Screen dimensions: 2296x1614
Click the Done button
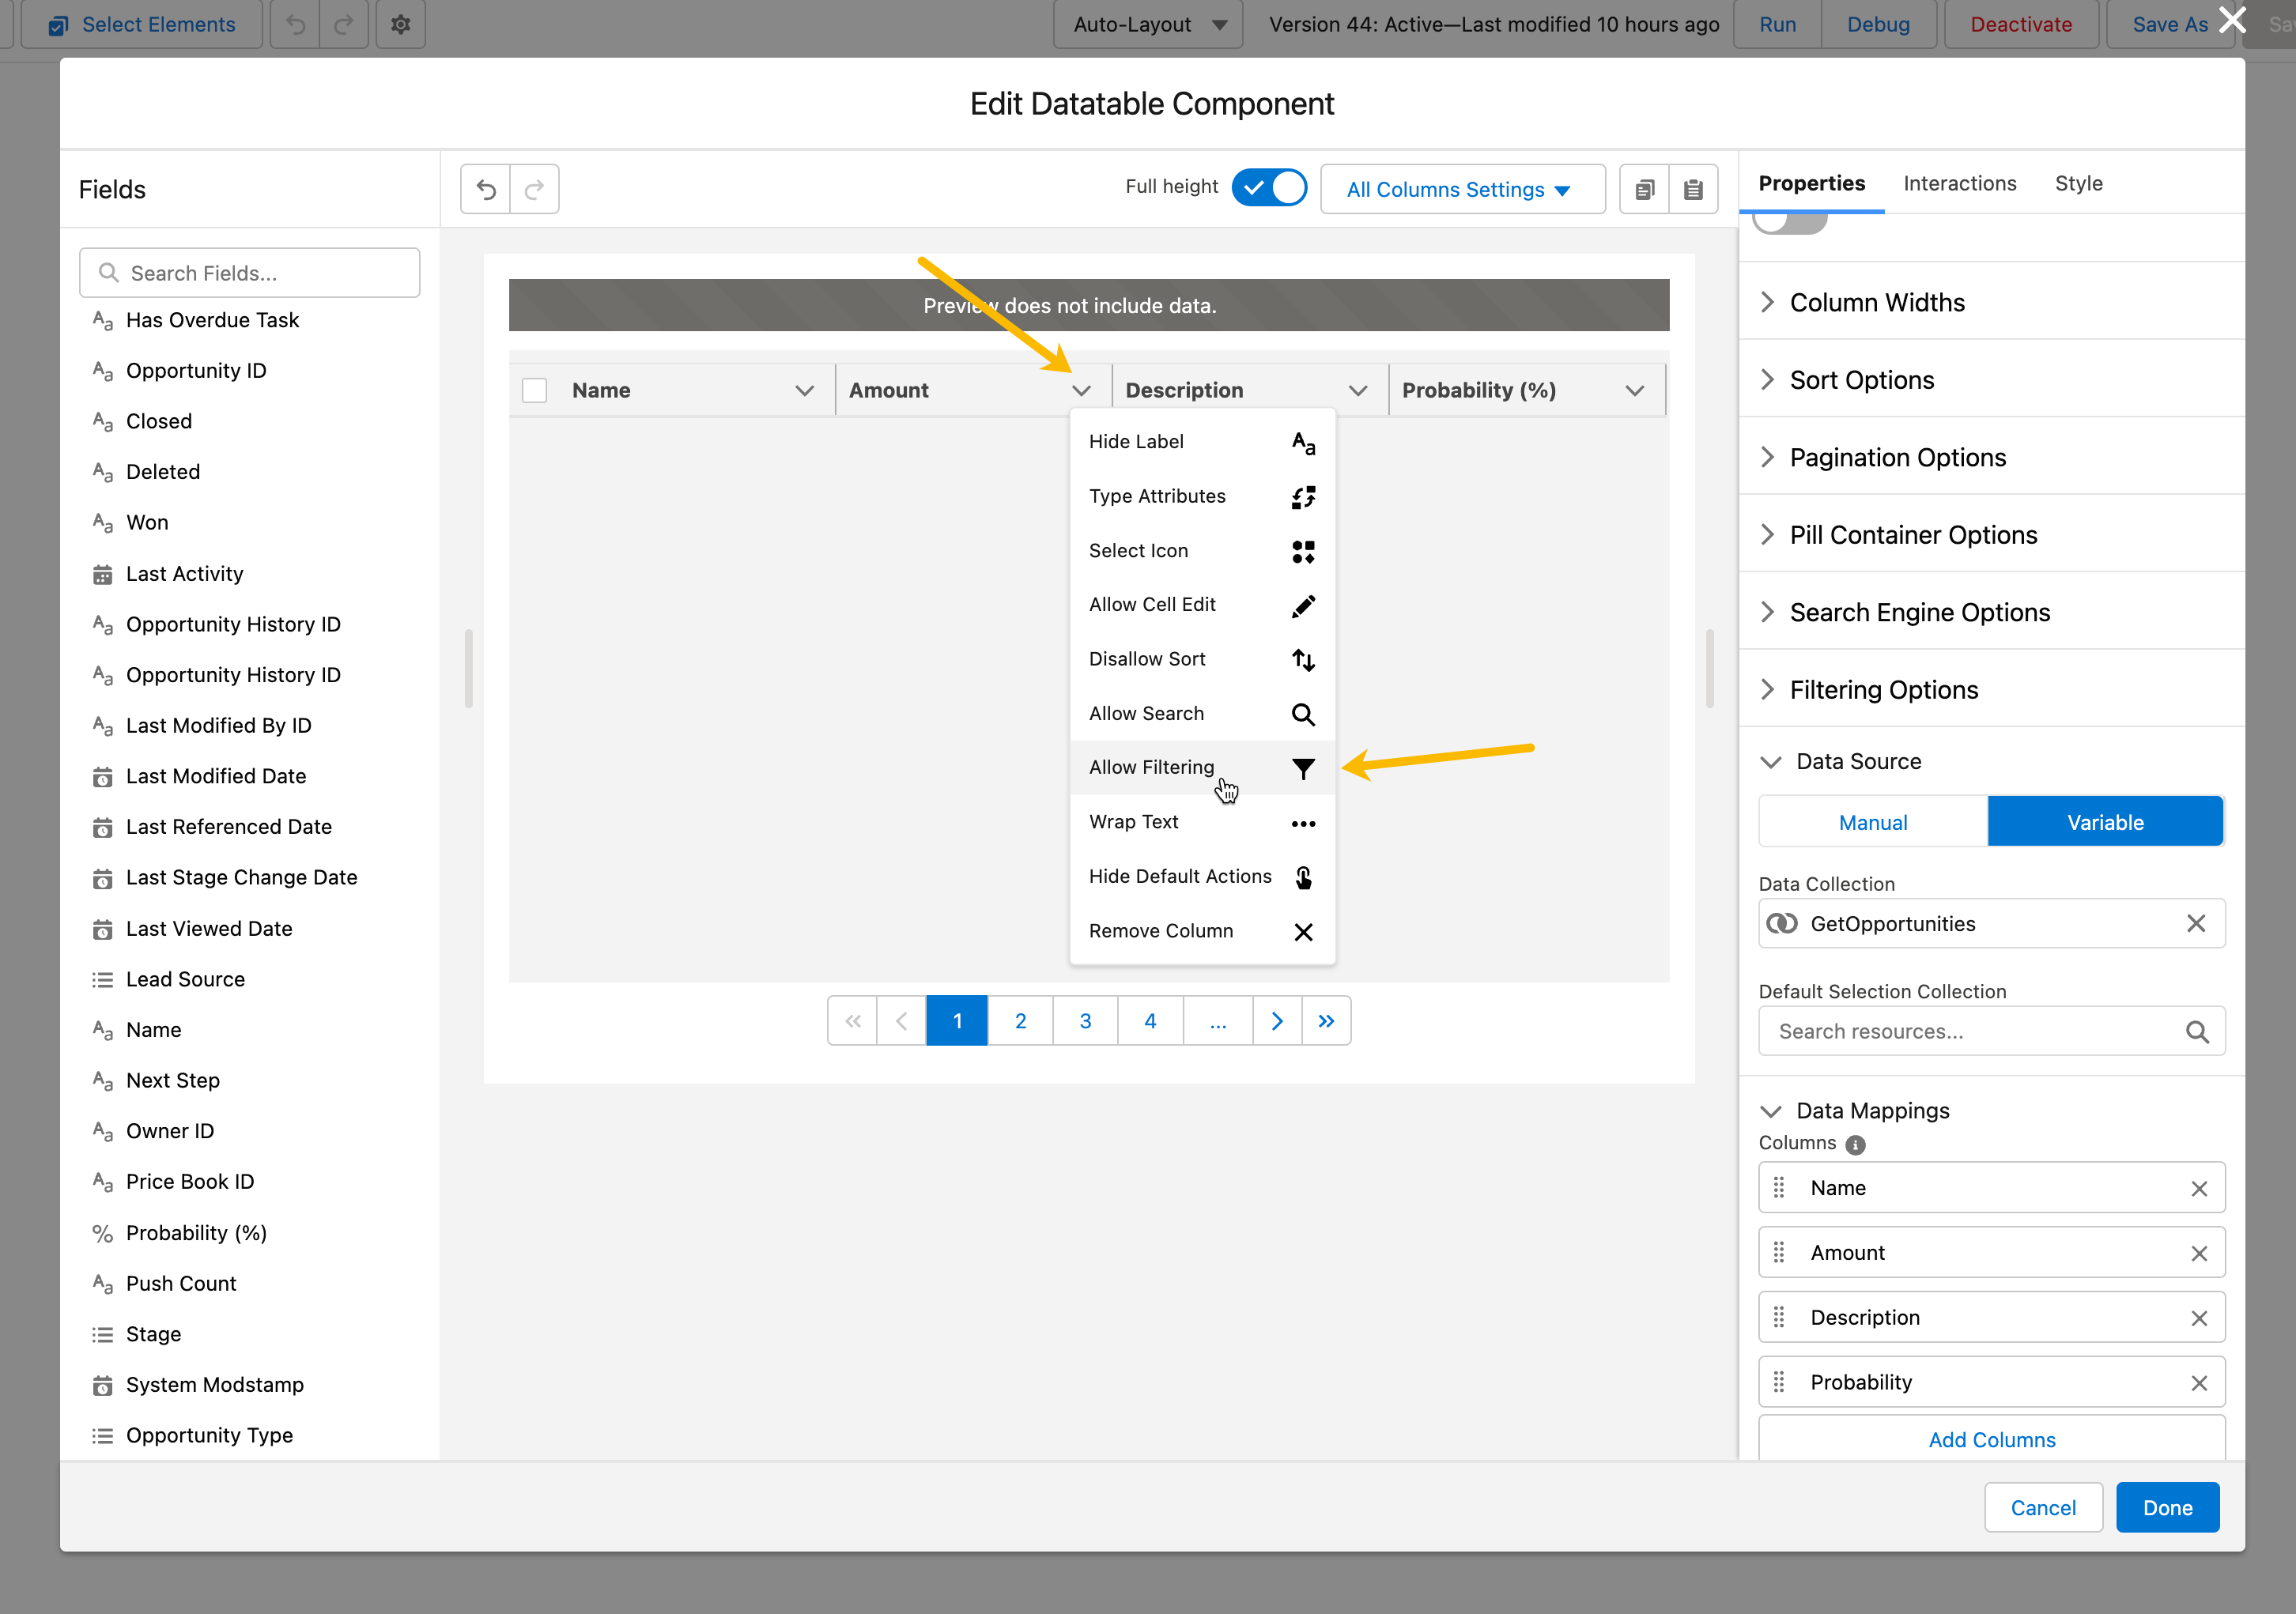[2167, 1507]
